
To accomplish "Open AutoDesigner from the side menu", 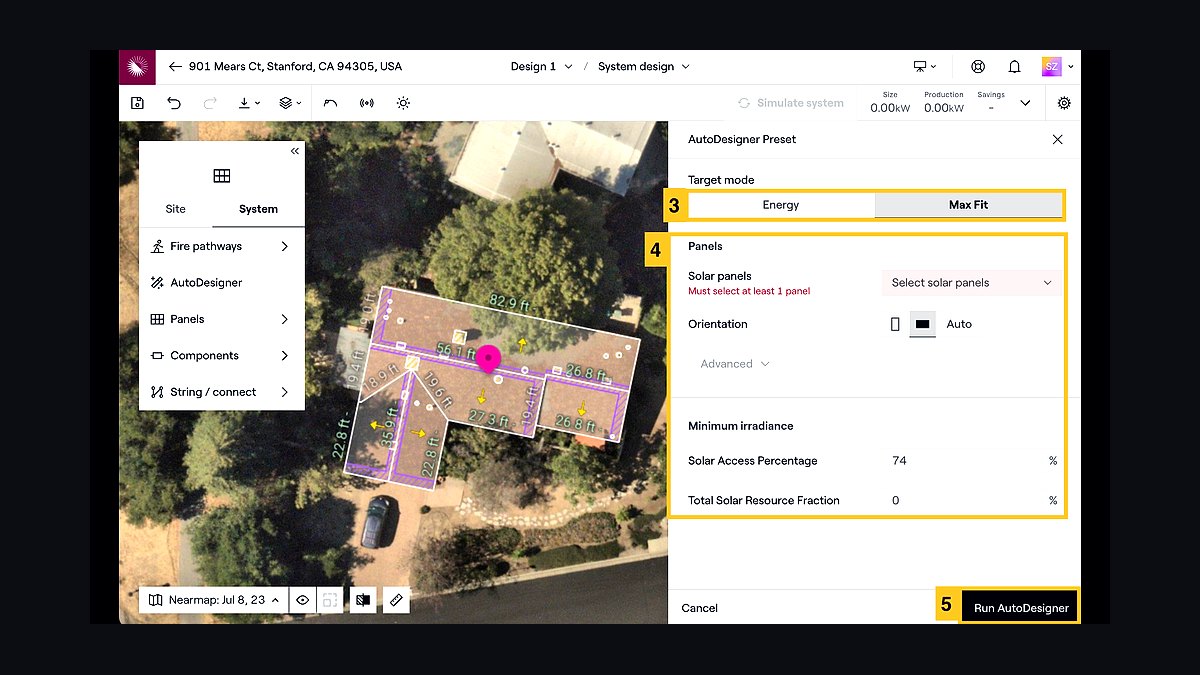I will point(221,283).
